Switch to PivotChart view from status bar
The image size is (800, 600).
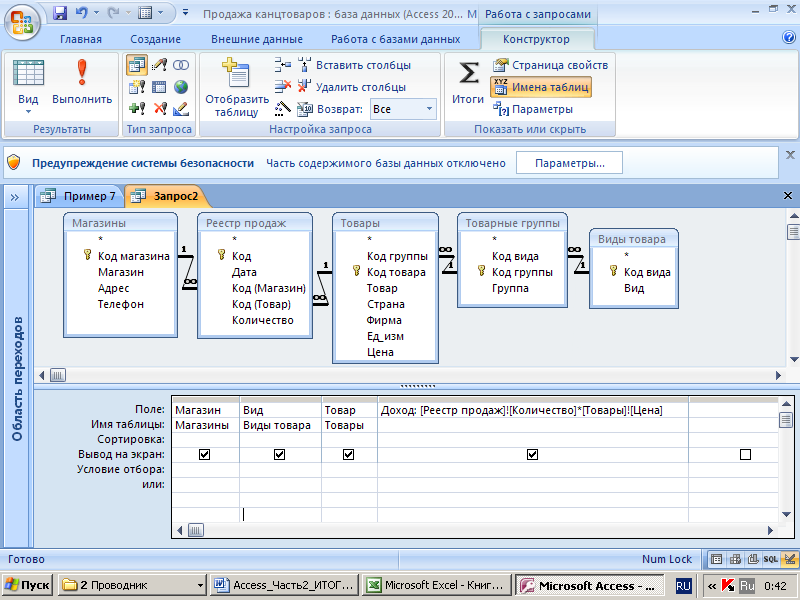click(x=753, y=560)
